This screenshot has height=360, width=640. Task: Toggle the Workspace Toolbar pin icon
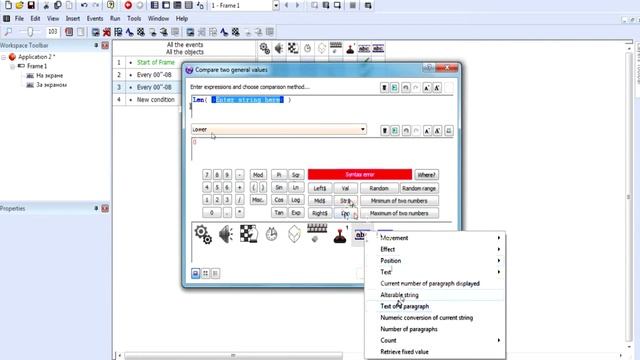[96, 45]
